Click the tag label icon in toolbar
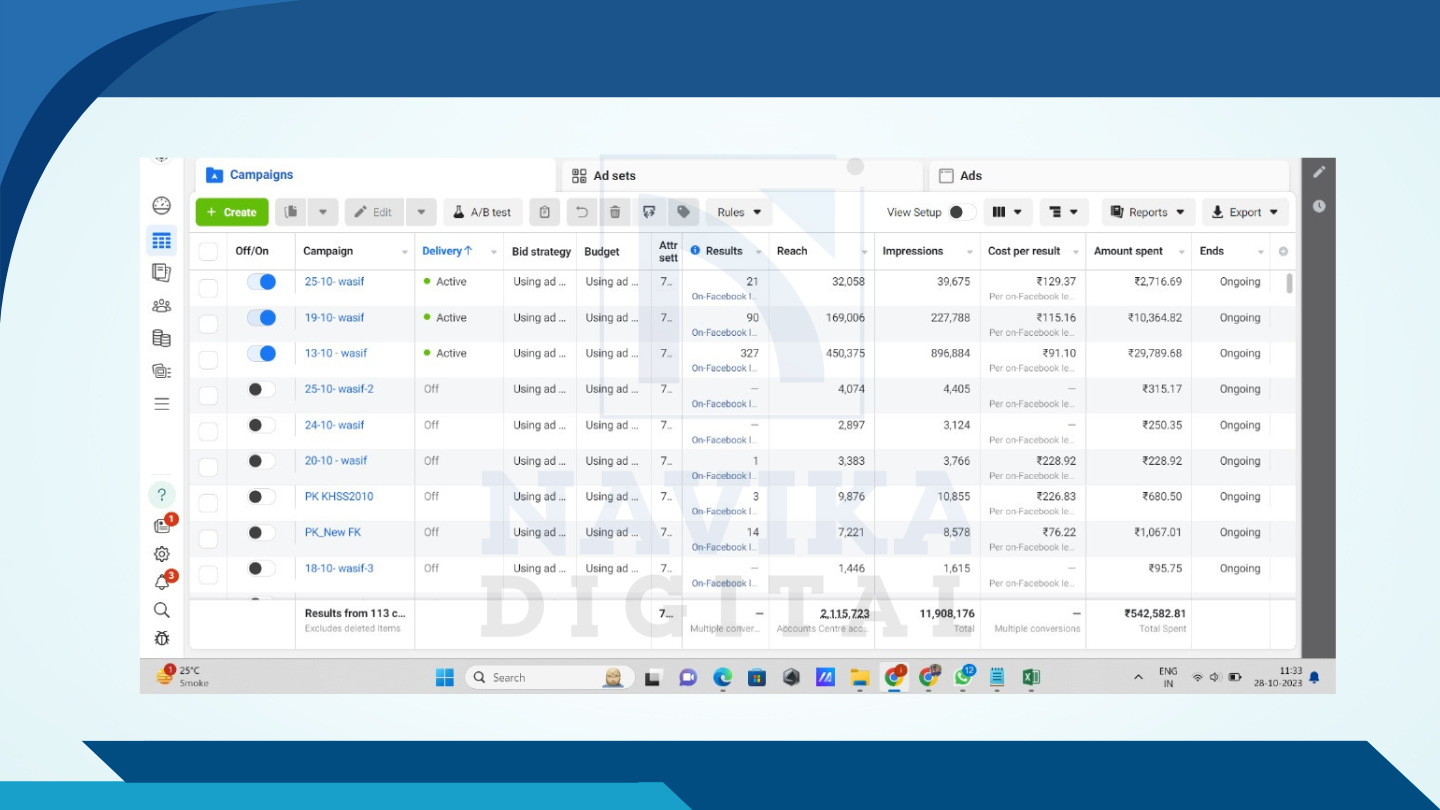This screenshot has height=810, width=1440. [683, 212]
